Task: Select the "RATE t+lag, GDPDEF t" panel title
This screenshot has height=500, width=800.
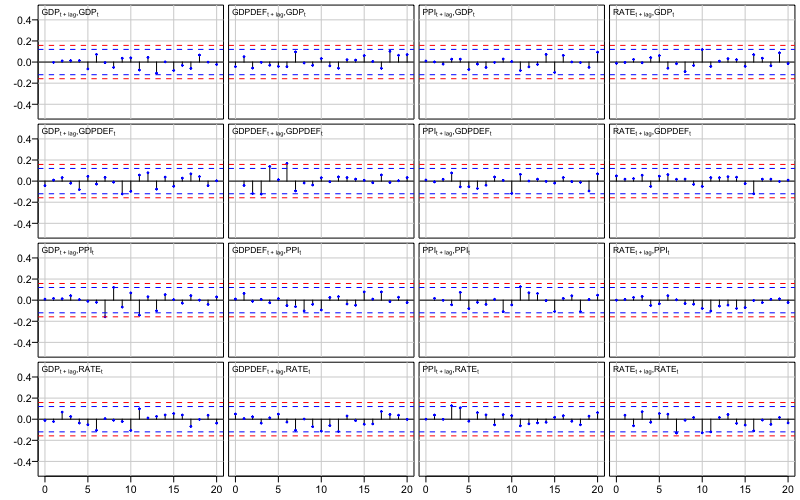Action: (x=653, y=132)
